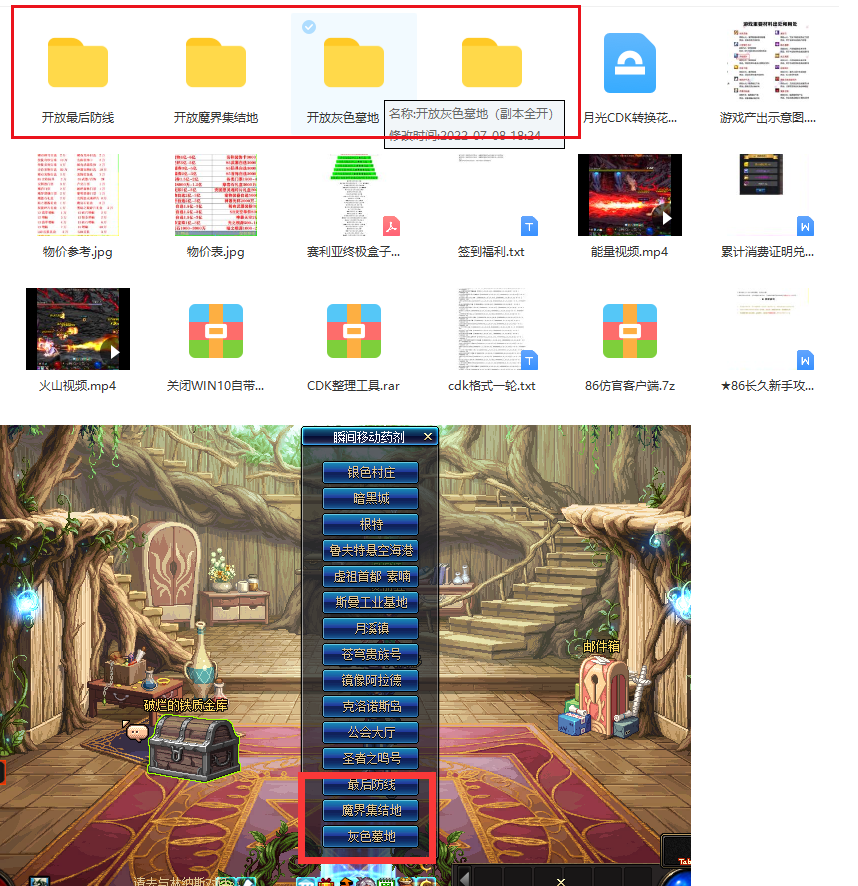This screenshot has width=858, height=886.
Task: Open the 开放最后防线 folder
Action: (78, 63)
